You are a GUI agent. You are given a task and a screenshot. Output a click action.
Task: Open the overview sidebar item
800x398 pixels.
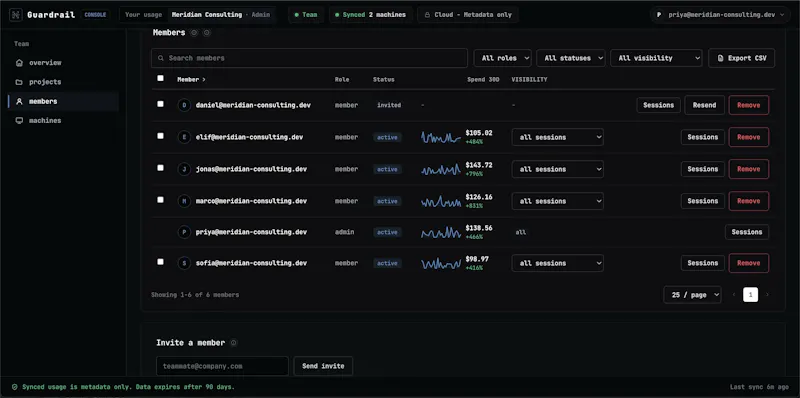63,63
